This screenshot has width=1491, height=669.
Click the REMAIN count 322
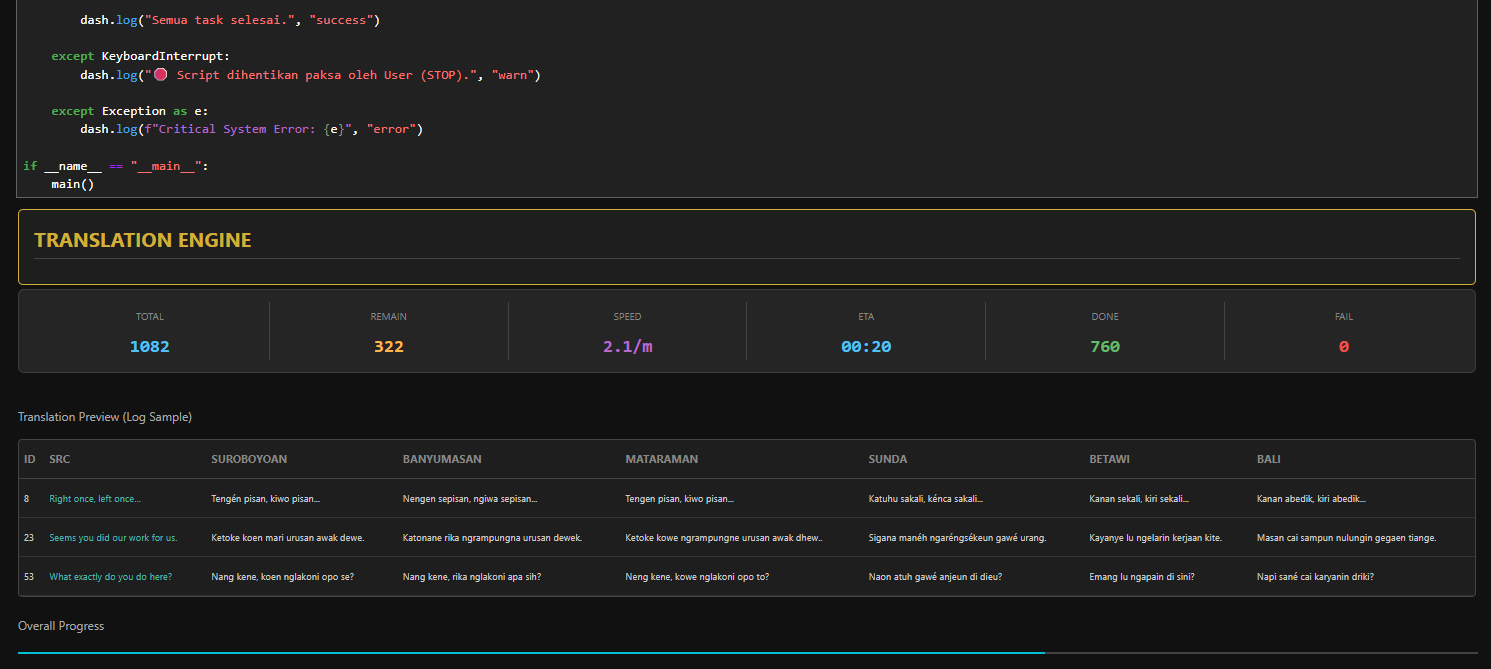(389, 347)
